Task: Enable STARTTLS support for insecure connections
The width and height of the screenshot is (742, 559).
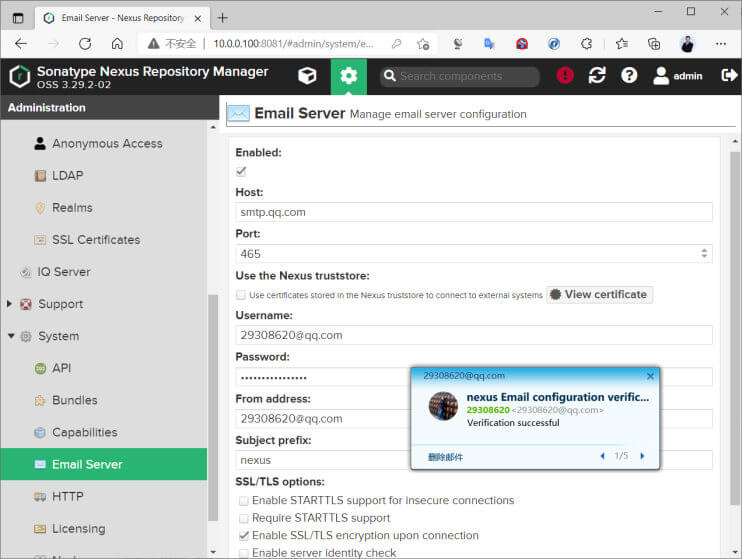Action: [243, 501]
